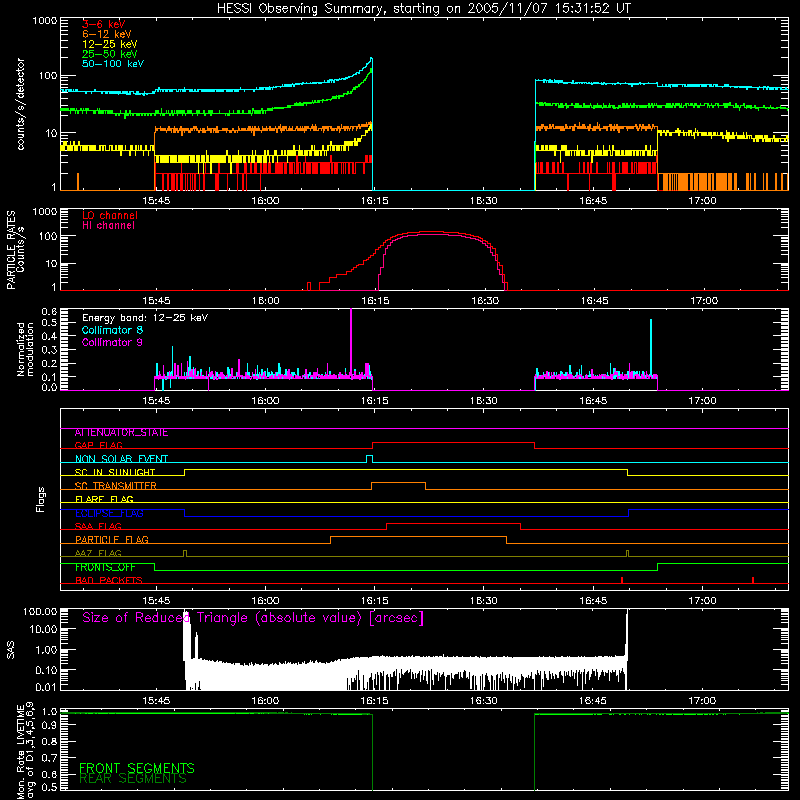This screenshot has width=800, height=800.
Task: Select the orange 6-12 keV legend entry
Action: (x=107, y=34)
